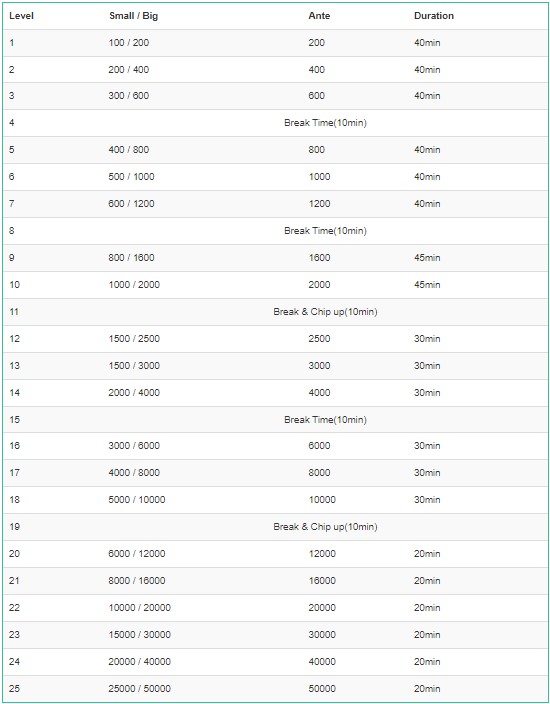
Task: Click the ante value 4000
Action: pos(319,392)
